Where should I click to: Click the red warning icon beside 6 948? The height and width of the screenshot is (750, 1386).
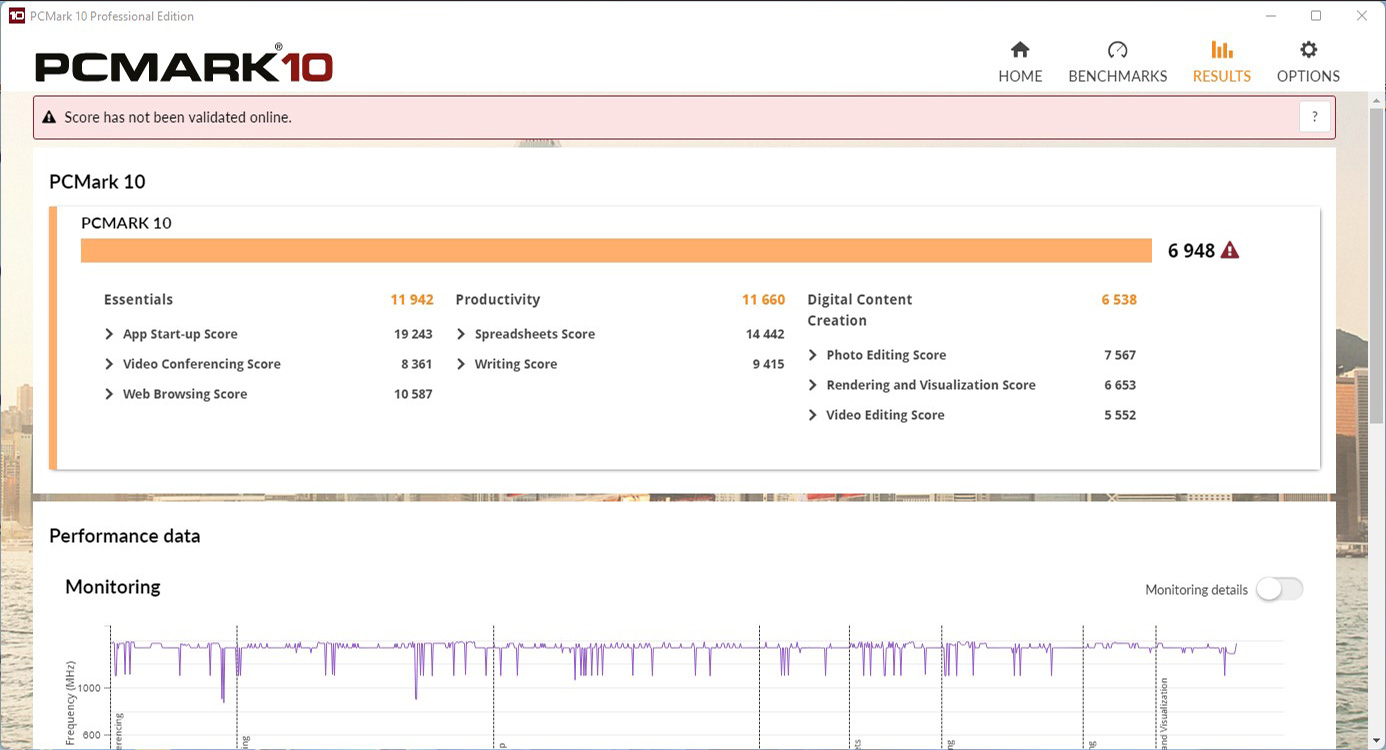1230,250
